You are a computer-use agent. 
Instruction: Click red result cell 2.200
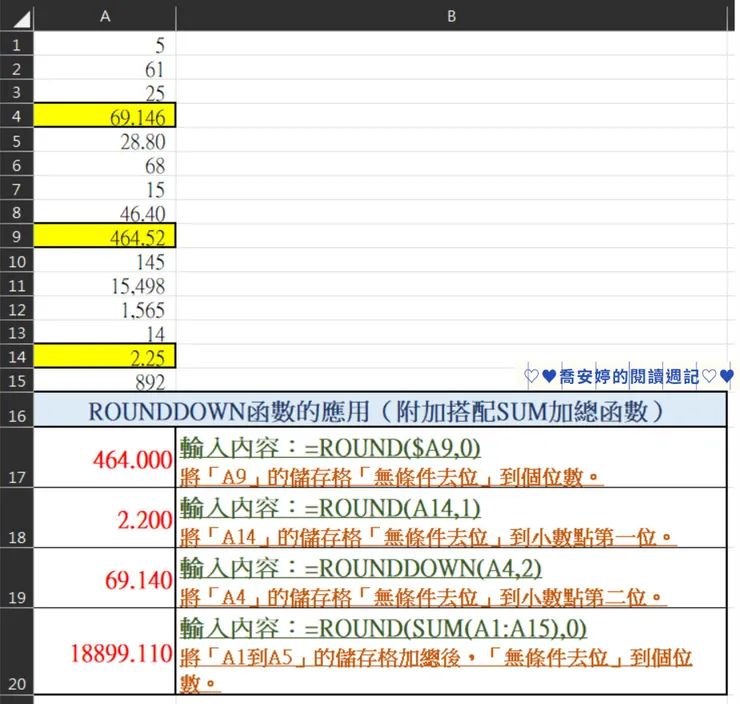click(105, 518)
